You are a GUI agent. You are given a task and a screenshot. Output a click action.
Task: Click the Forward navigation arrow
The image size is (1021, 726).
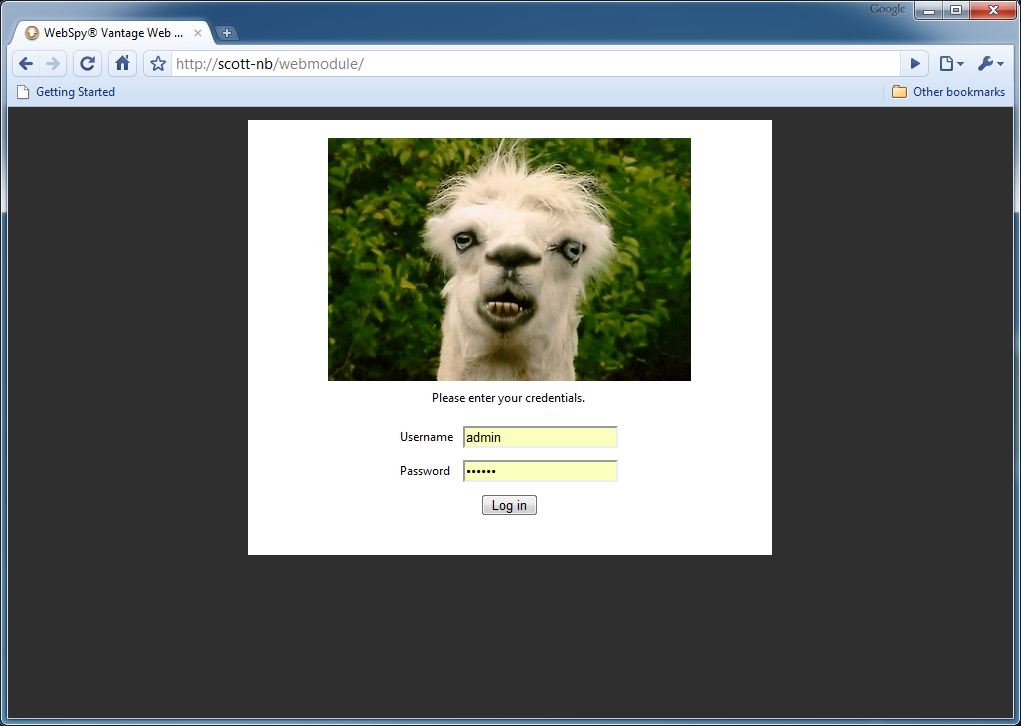(54, 64)
